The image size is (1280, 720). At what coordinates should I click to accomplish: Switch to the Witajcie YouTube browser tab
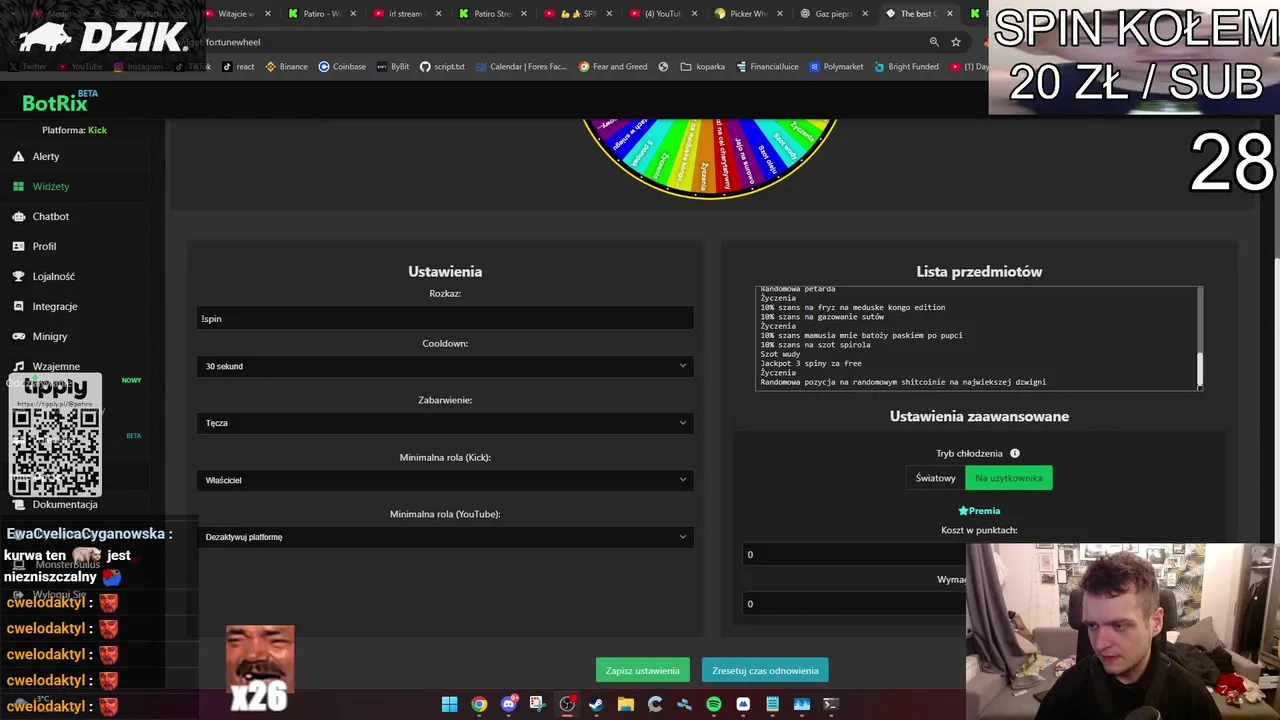238,14
